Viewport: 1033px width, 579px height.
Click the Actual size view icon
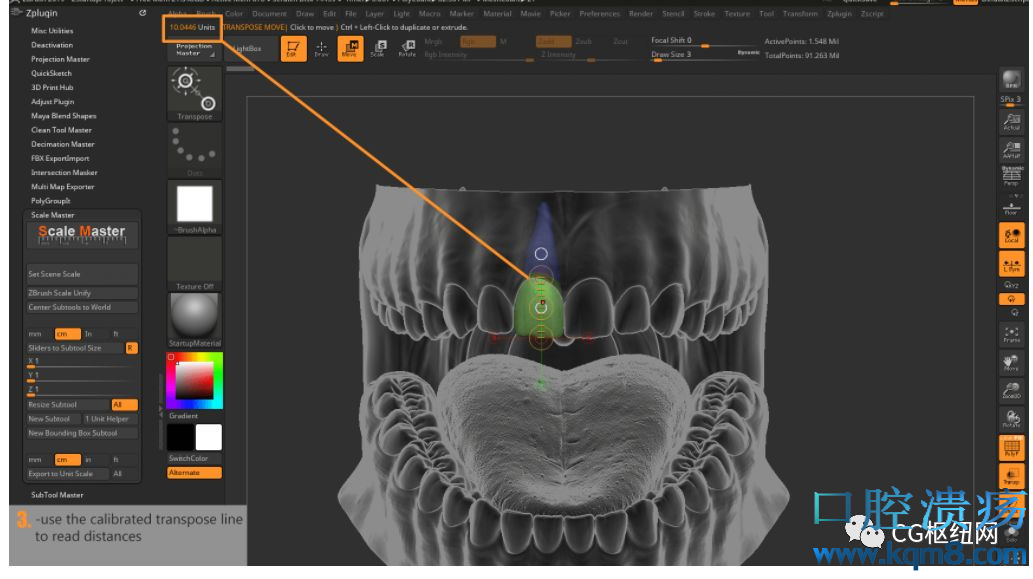[x=1011, y=123]
